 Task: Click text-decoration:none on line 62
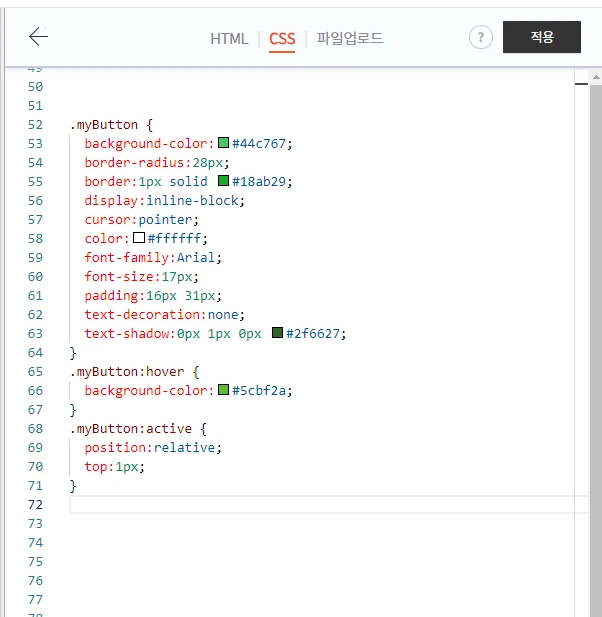coord(164,315)
